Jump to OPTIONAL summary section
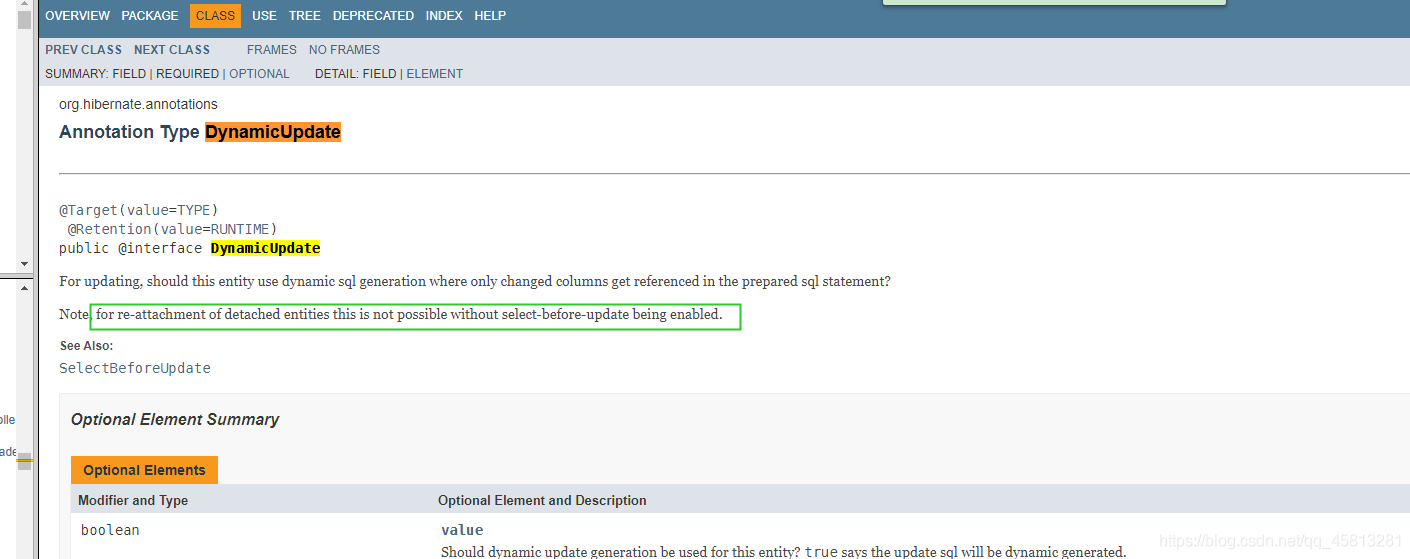Screen dimensions: 1410x559 tap(259, 74)
